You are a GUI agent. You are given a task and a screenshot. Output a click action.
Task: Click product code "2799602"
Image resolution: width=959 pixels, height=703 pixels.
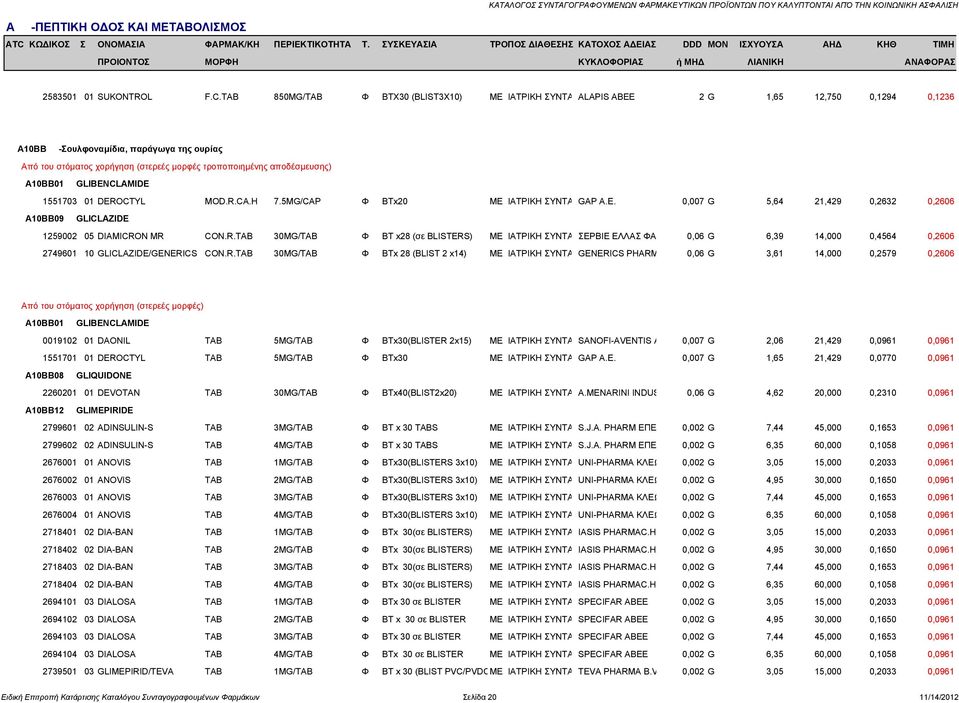pos(59,445)
